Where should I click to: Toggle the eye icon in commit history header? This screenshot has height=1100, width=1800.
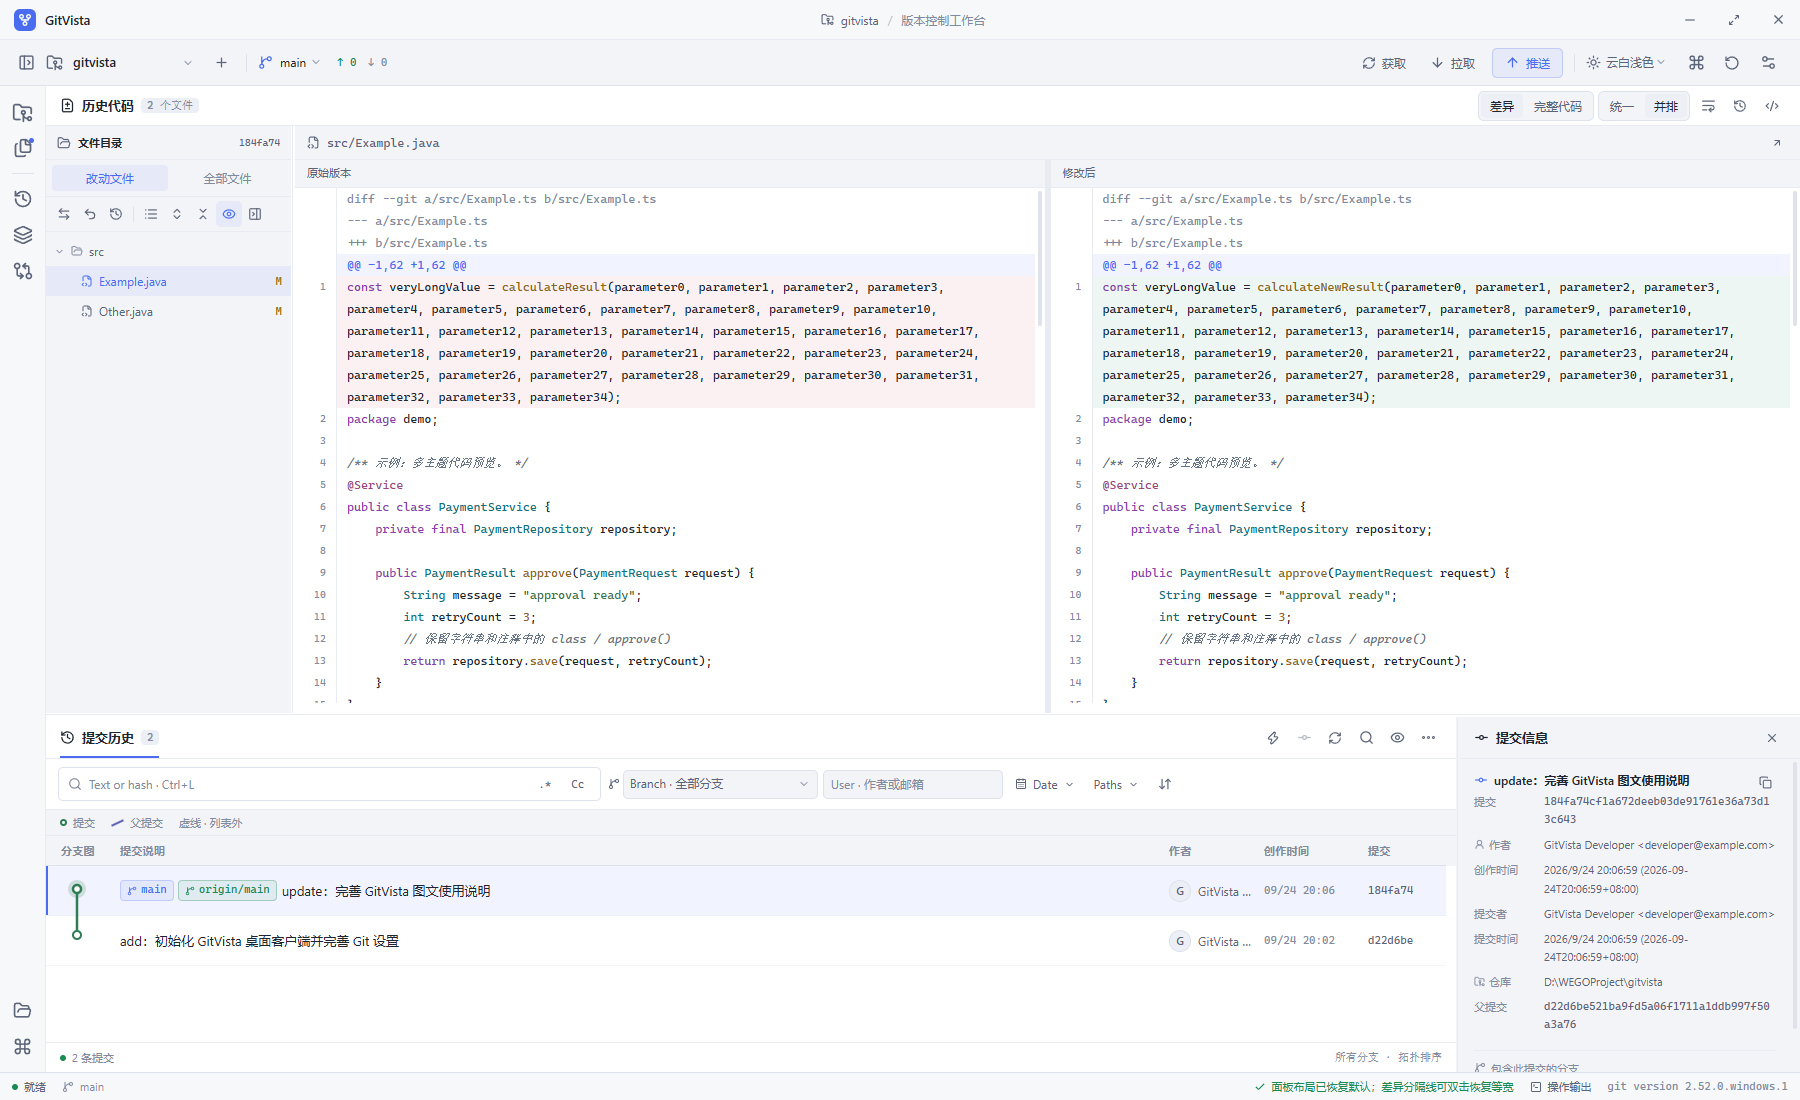tap(1397, 738)
